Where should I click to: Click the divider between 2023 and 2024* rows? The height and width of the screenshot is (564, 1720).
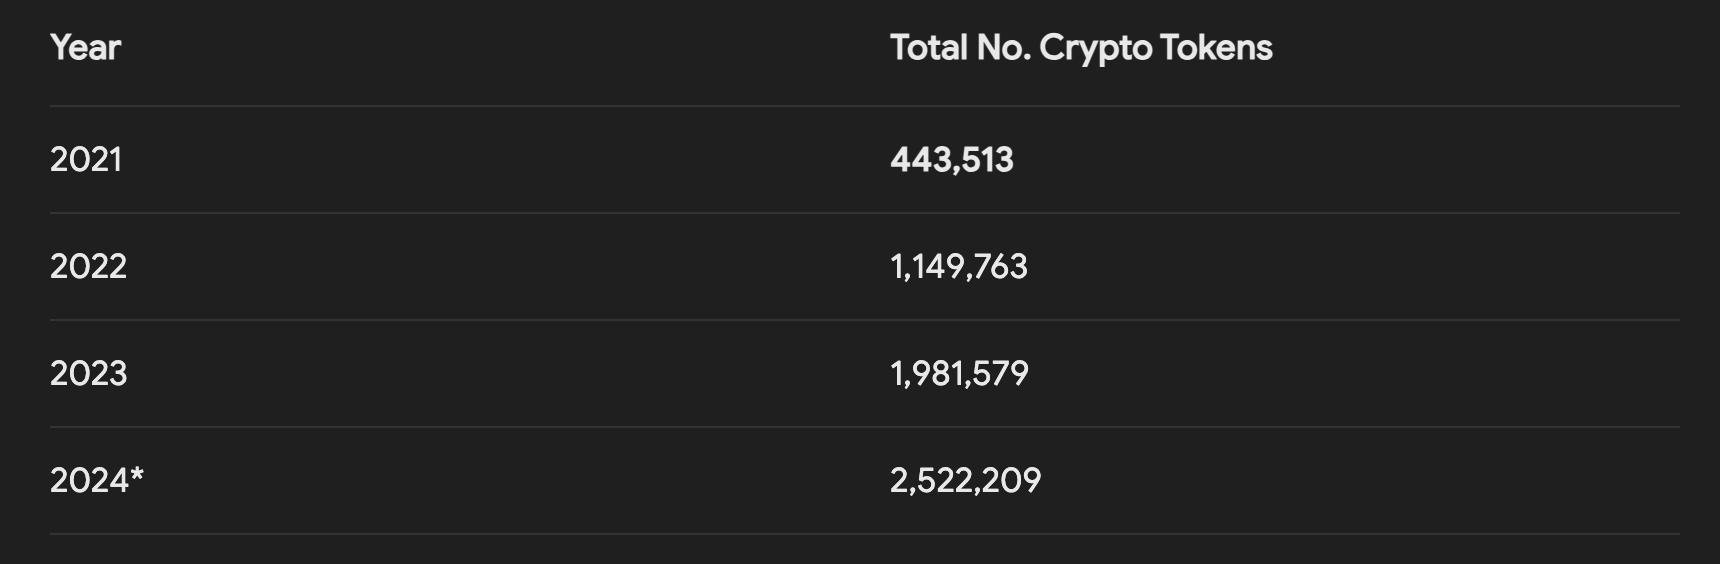pos(864,427)
